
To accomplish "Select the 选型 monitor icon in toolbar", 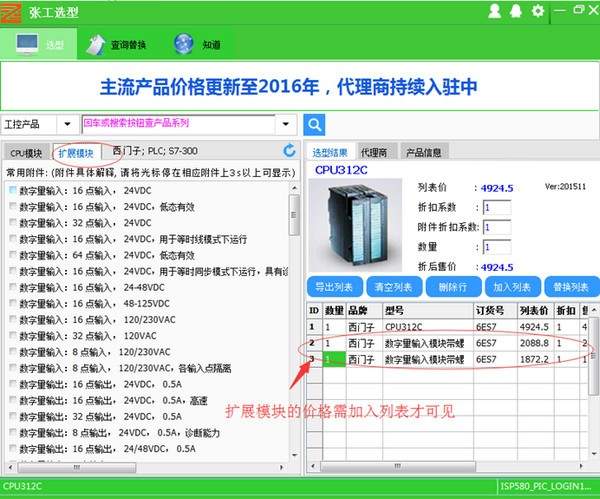I will coord(28,44).
